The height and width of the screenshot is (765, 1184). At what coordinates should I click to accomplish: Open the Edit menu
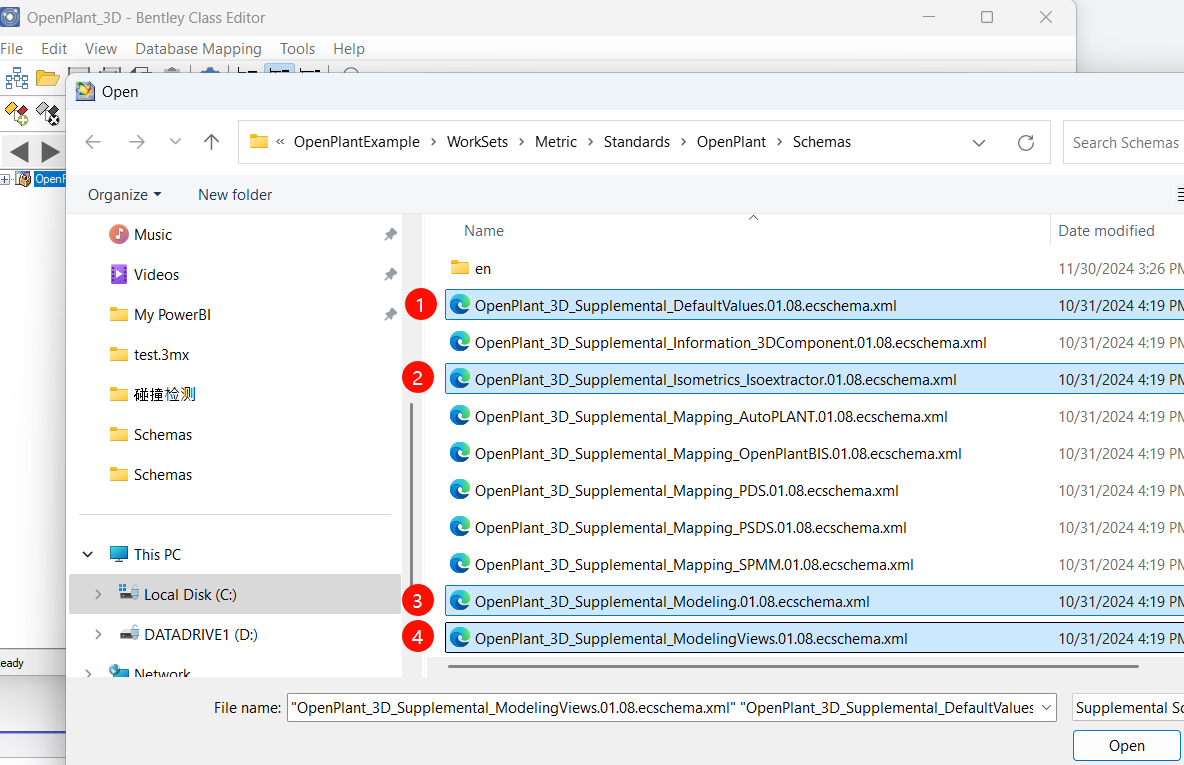(54, 48)
